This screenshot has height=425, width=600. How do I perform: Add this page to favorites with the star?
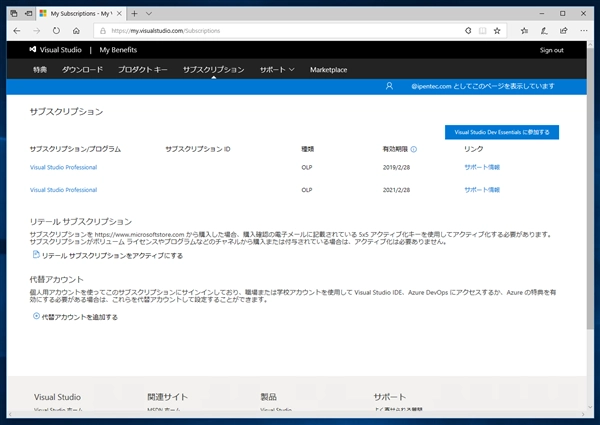coord(497,31)
